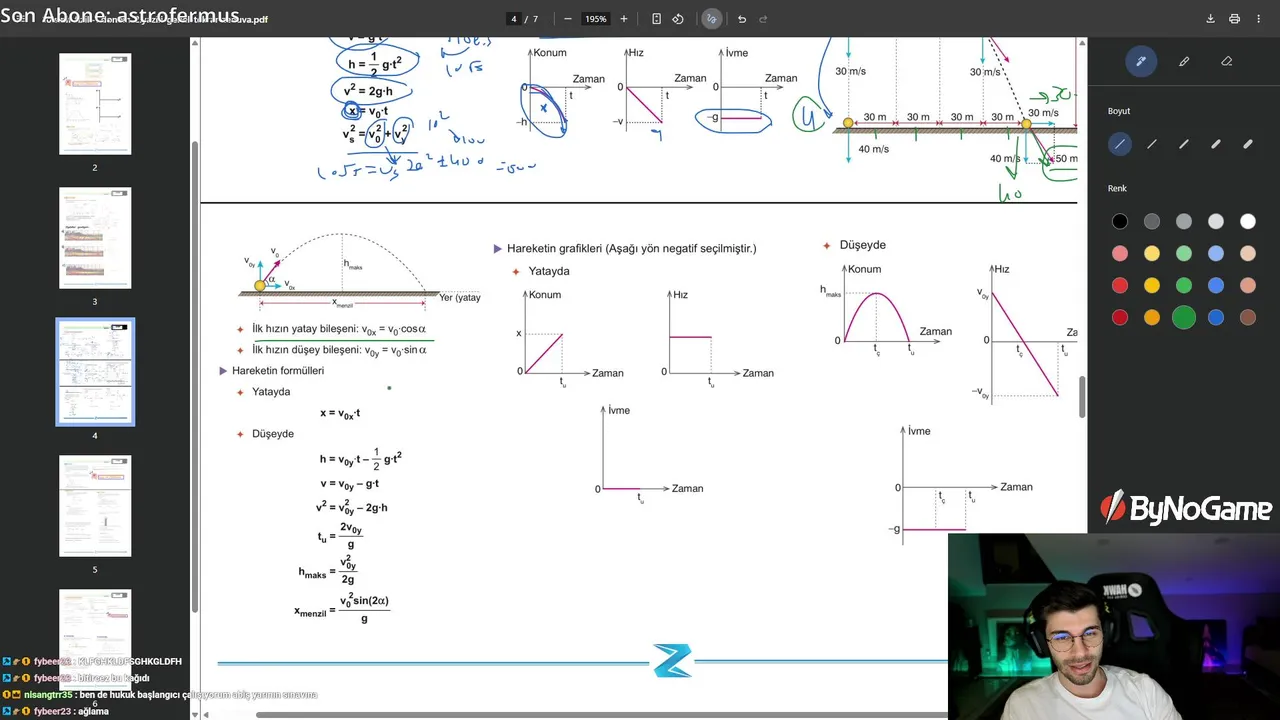Screen dimensions: 1280x720
Task: Pick the orange color swatch
Action: [1152, 318]
